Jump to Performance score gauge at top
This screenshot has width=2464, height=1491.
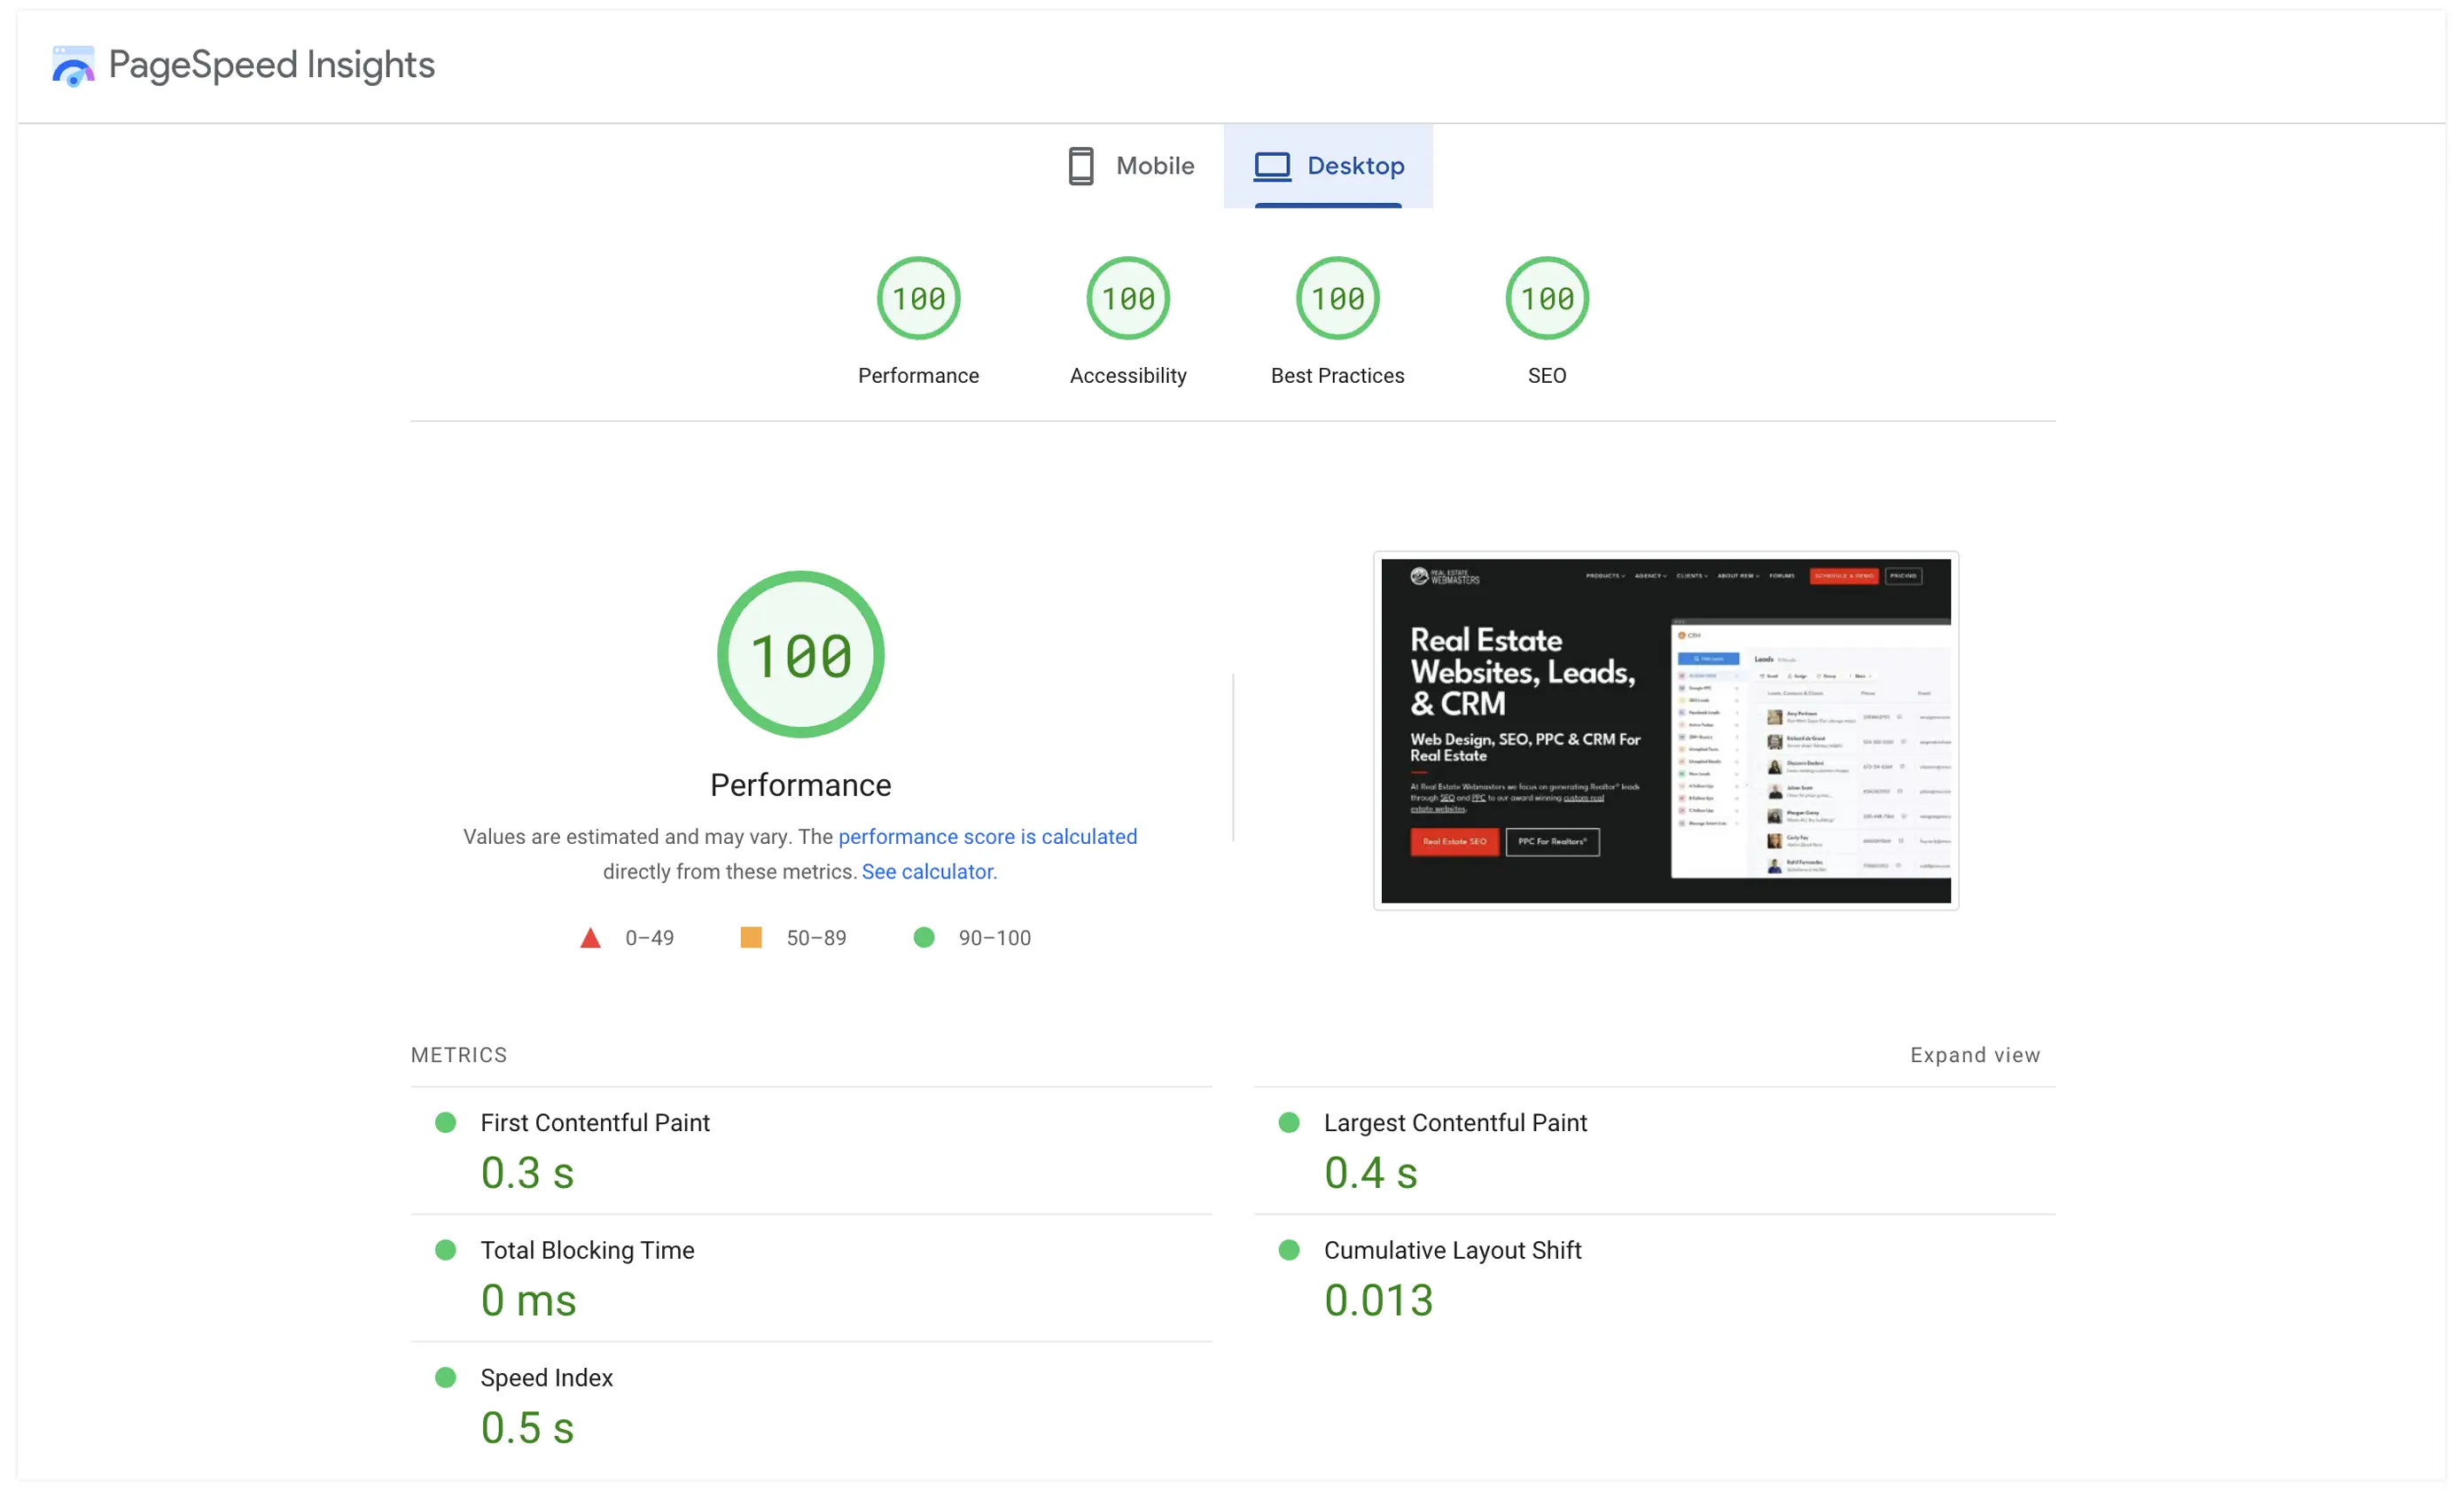tap(918, 298)
